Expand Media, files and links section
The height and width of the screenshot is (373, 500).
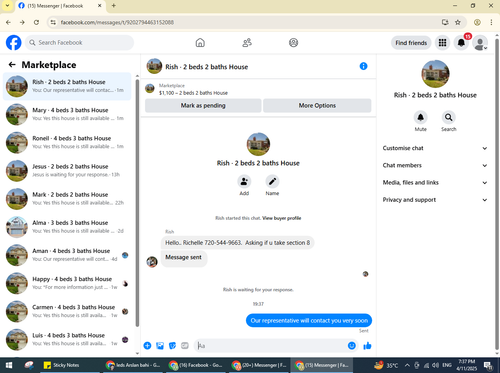tap(435, 182)
